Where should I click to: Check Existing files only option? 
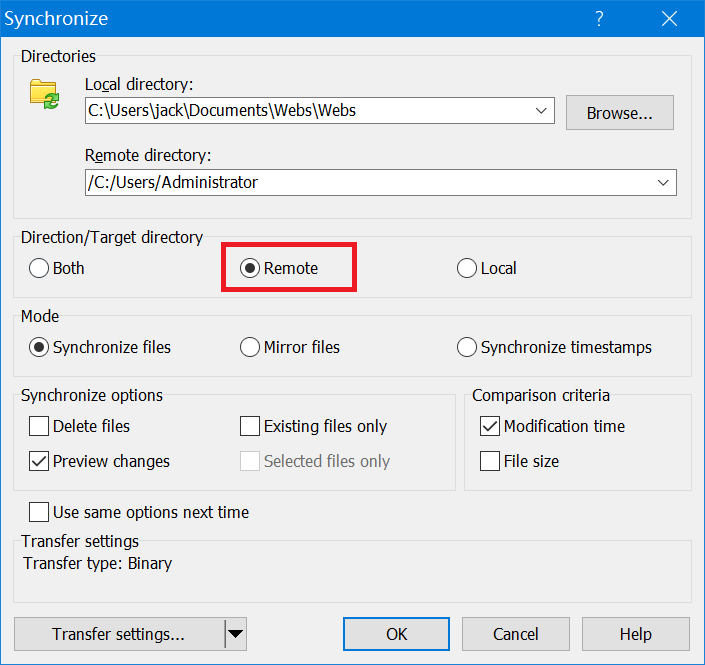(250, 426)
